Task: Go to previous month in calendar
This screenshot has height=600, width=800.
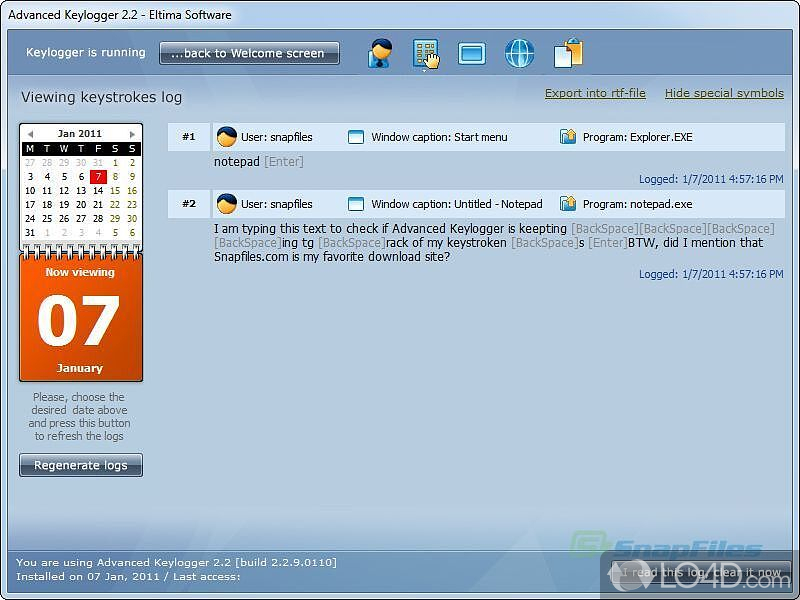Action: click(x=30, y=134)
